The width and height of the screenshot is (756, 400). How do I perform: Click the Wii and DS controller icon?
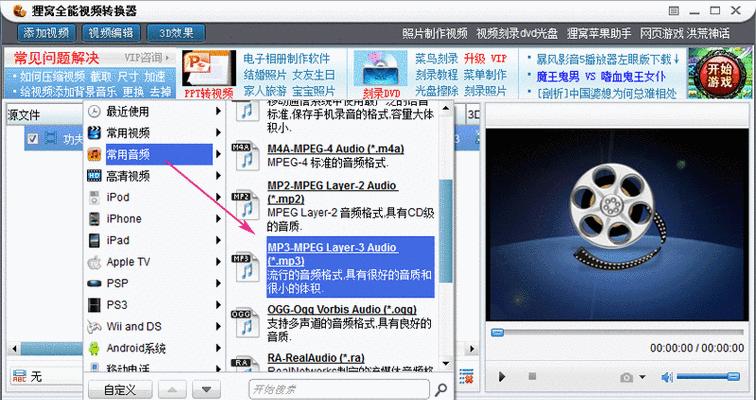click(x=94, y=327)
